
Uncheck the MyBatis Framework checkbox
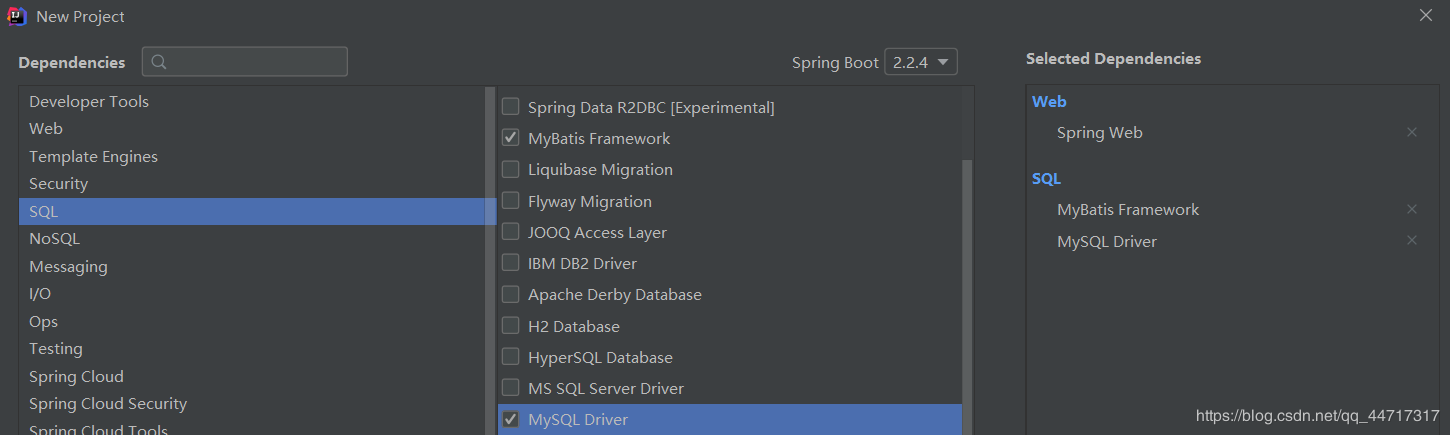(510, 138)
